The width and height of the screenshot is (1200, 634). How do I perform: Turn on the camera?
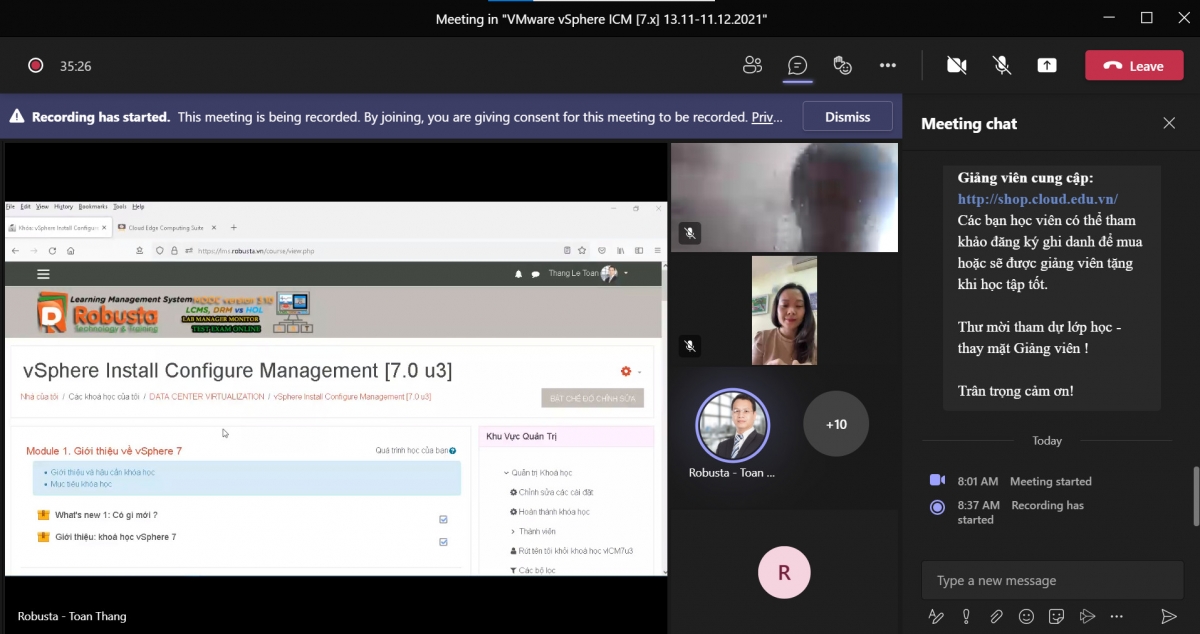point(957,66)
